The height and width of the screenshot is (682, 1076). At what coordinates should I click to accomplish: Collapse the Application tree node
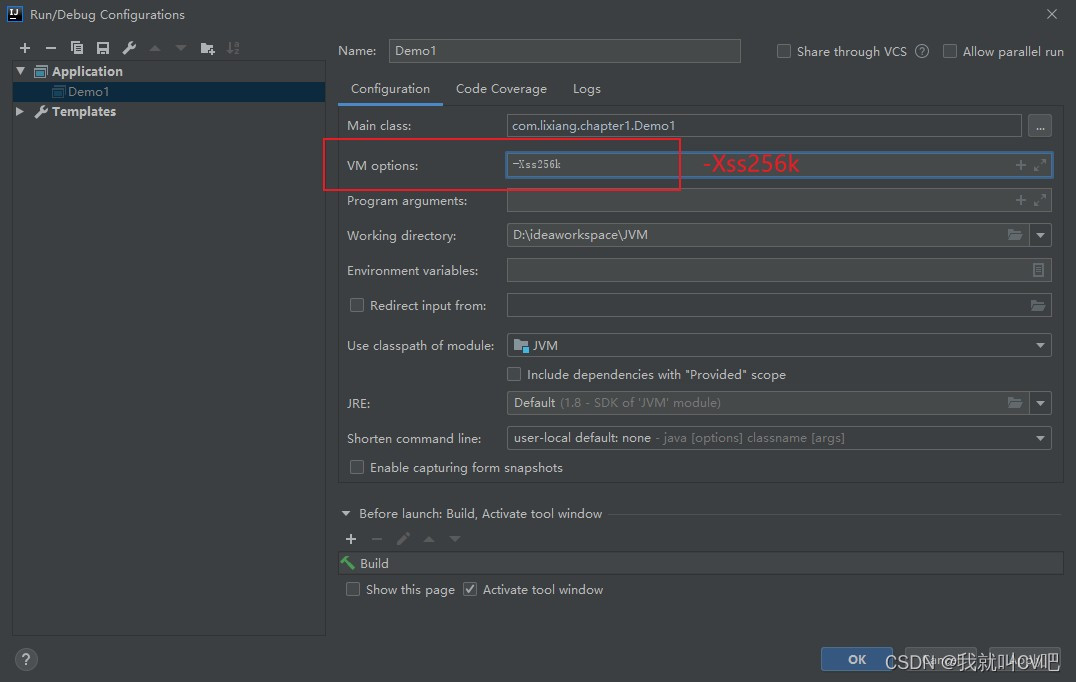point(21,71)
